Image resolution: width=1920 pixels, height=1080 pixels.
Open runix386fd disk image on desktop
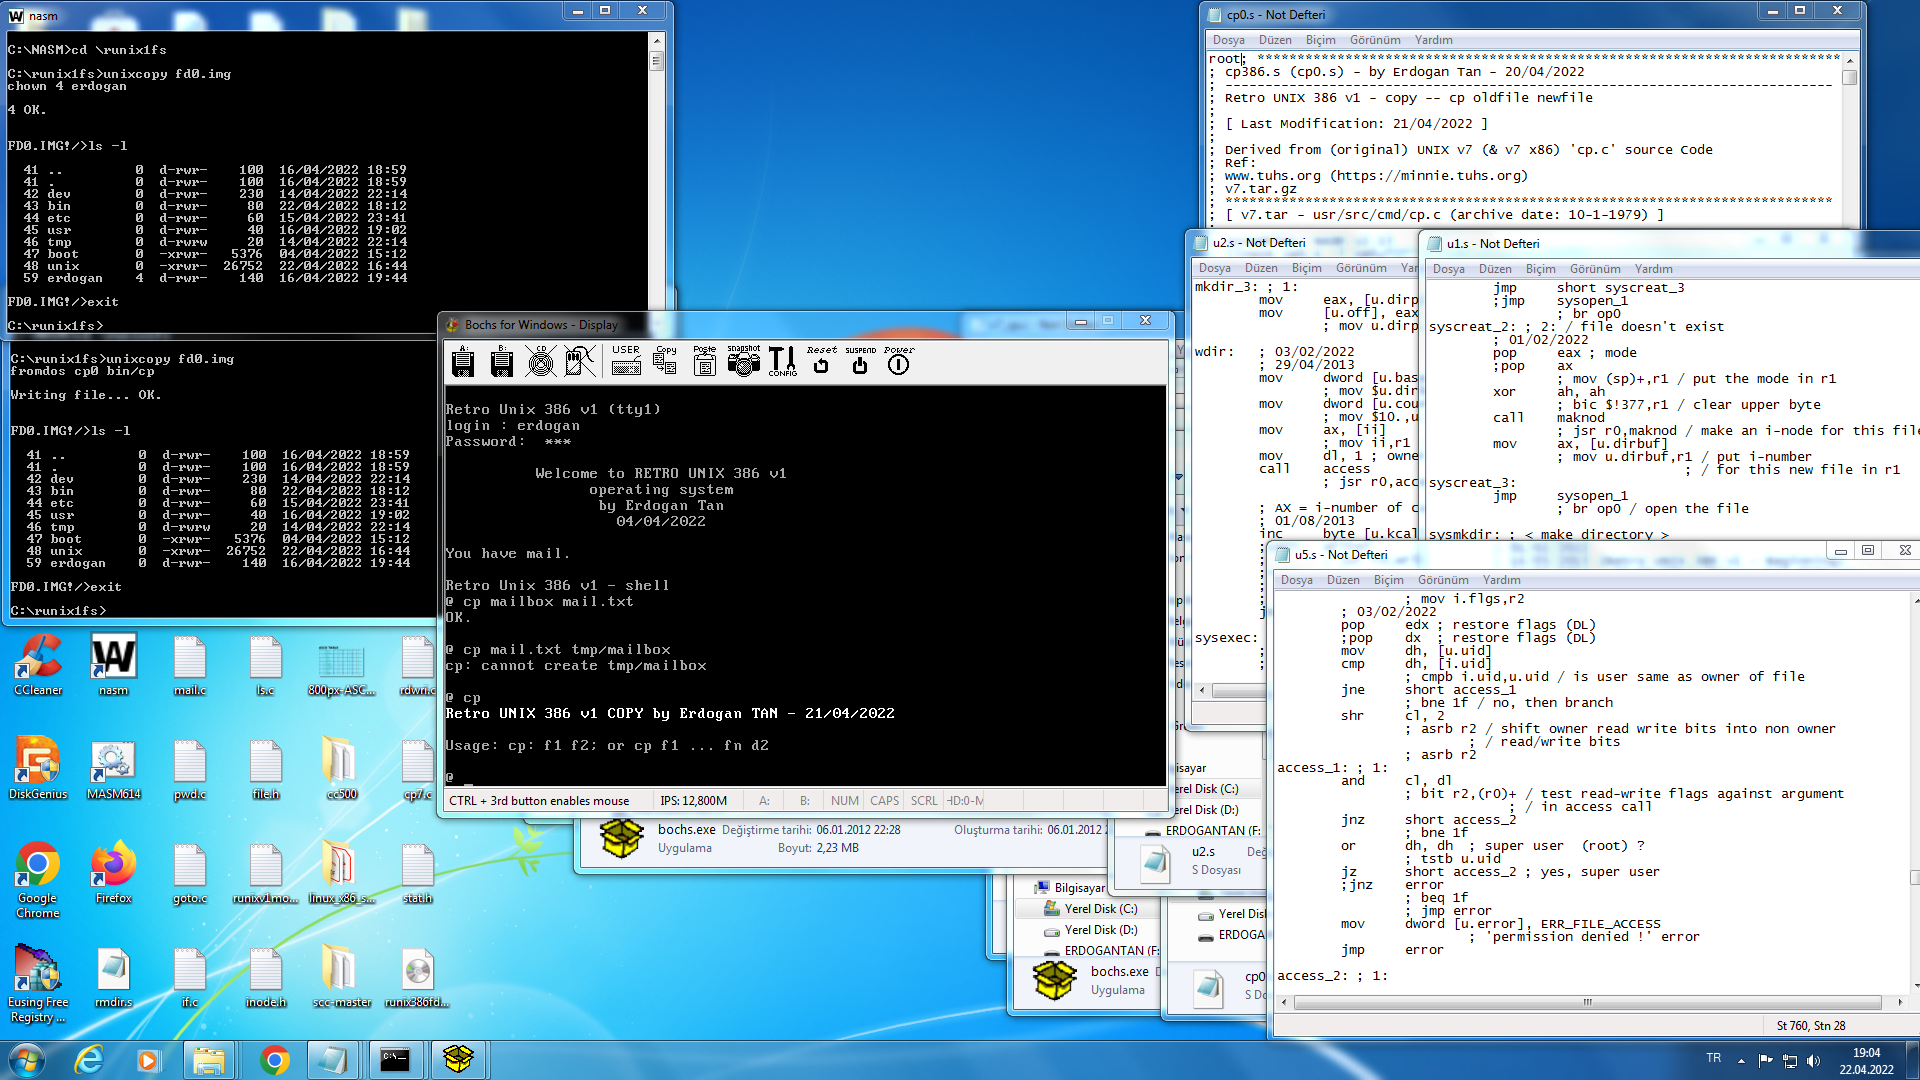tap(417, 977)
